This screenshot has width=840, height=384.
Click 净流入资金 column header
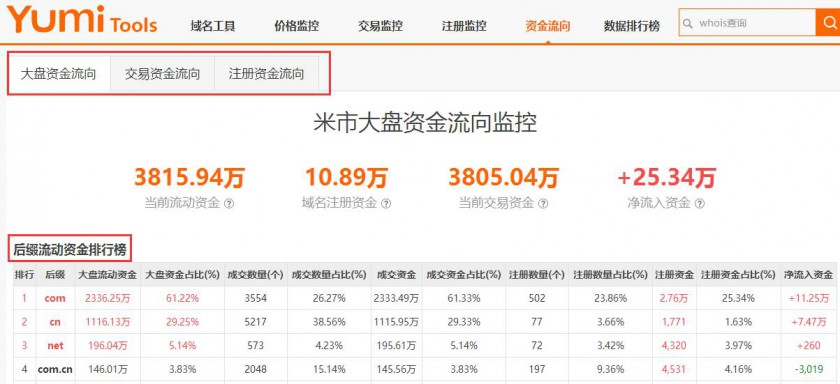pyautogui.click(x=808, y=275)
